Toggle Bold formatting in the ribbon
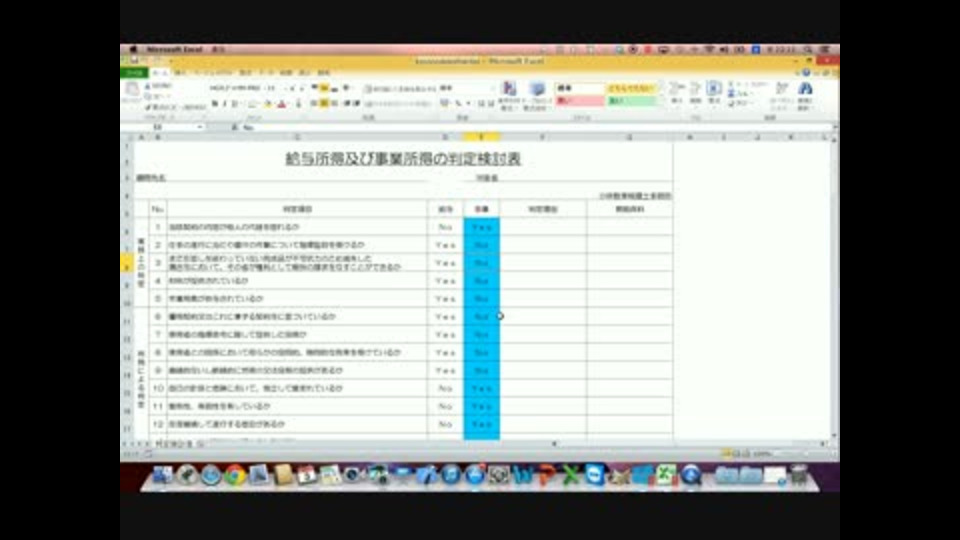This screenshot has width=960, height=540. pos(215,103)
